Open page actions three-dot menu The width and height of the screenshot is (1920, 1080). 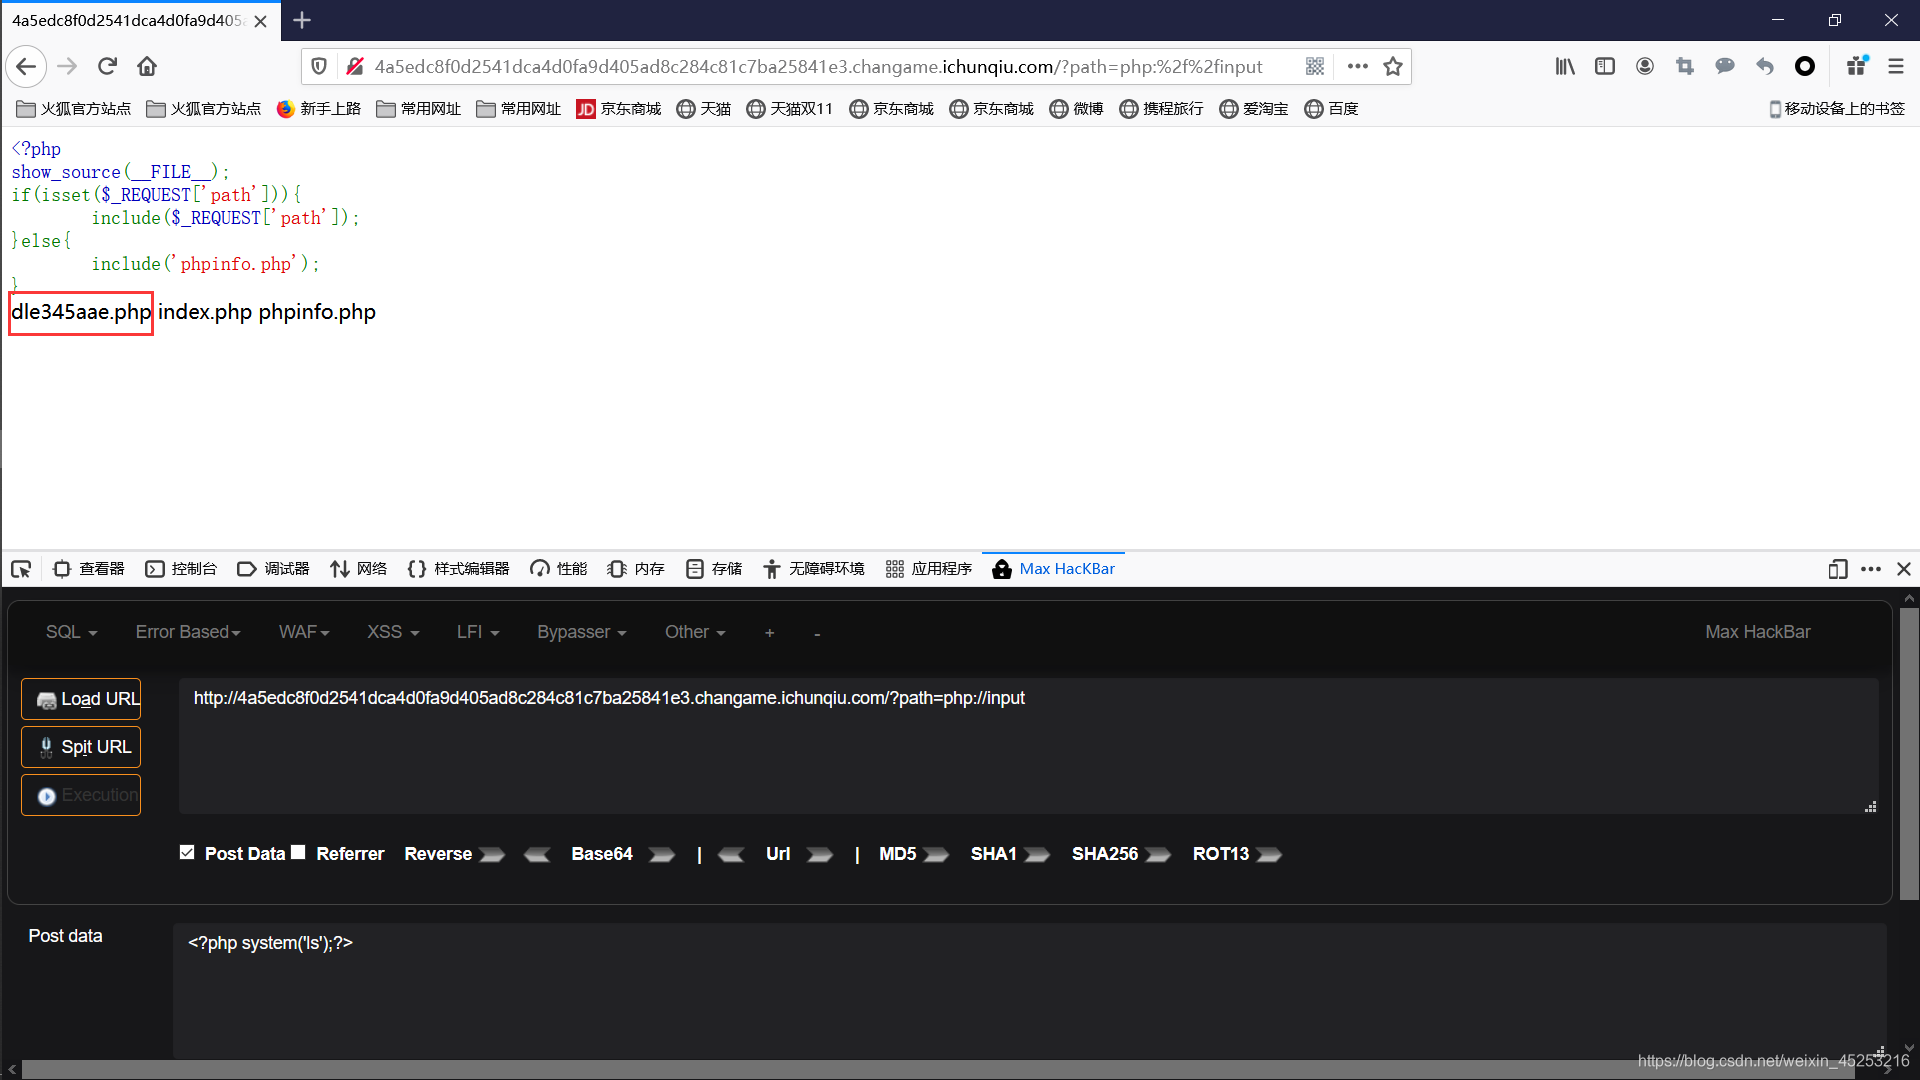coord(1357,66)
